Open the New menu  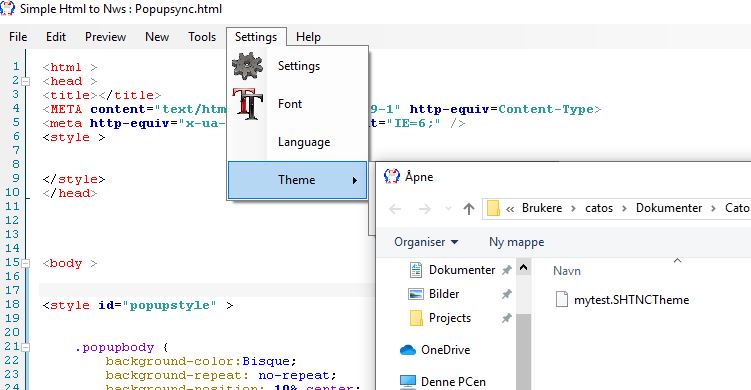[x=157, y=37]
